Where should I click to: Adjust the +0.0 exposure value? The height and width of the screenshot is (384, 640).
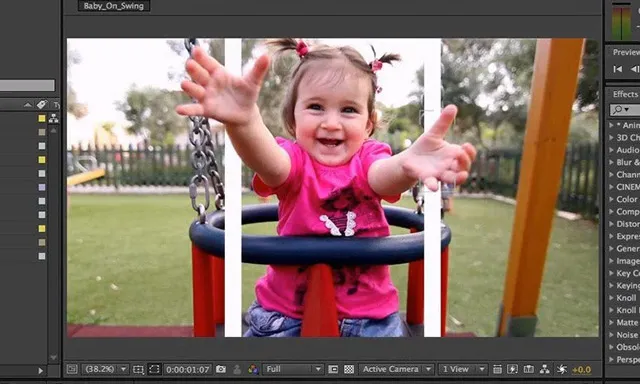pyautogui.click(x=582, y=370)
